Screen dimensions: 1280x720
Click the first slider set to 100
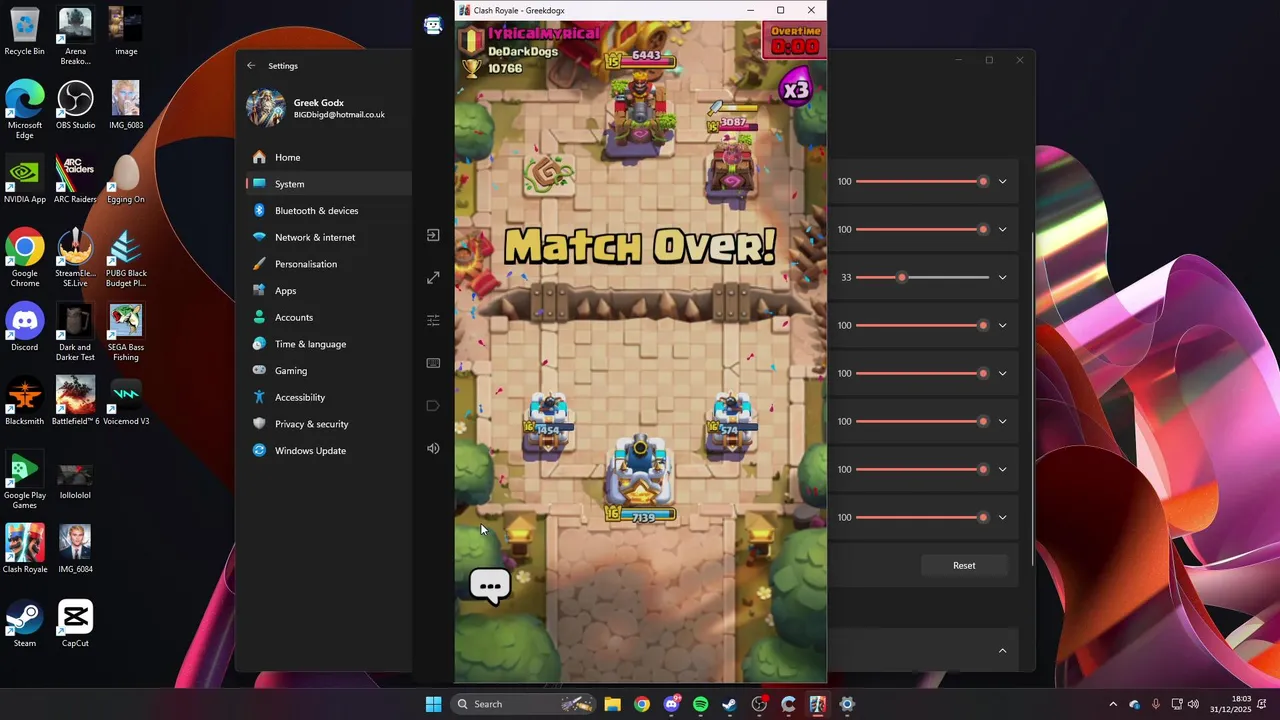922,181
